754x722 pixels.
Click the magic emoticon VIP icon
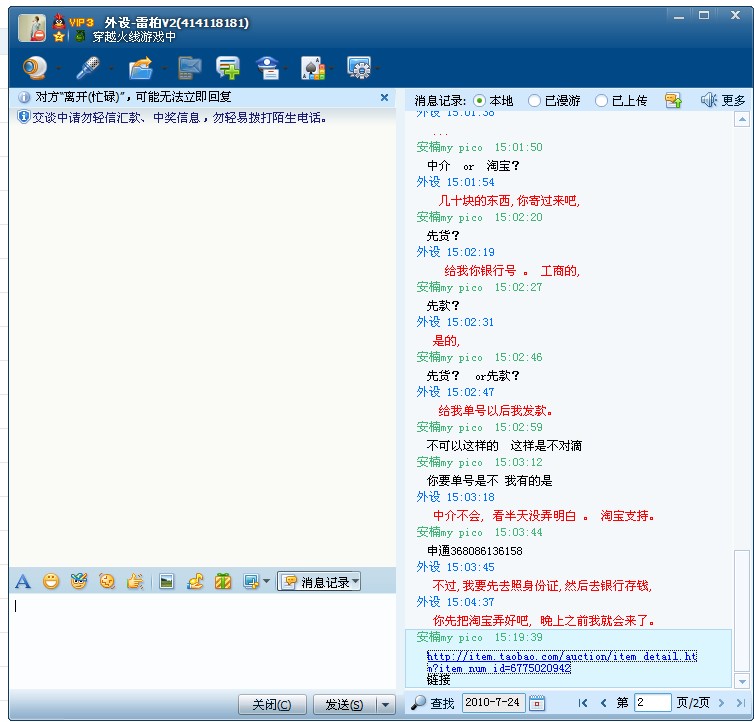[79, 582]
